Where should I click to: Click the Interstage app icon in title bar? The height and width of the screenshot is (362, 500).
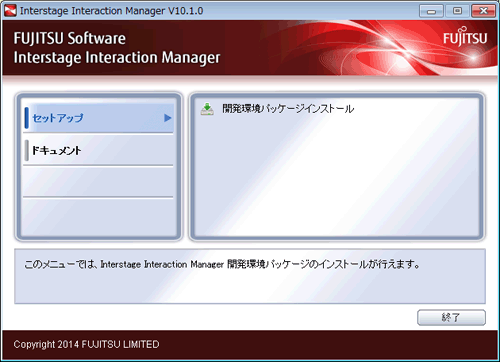[10, 11]
